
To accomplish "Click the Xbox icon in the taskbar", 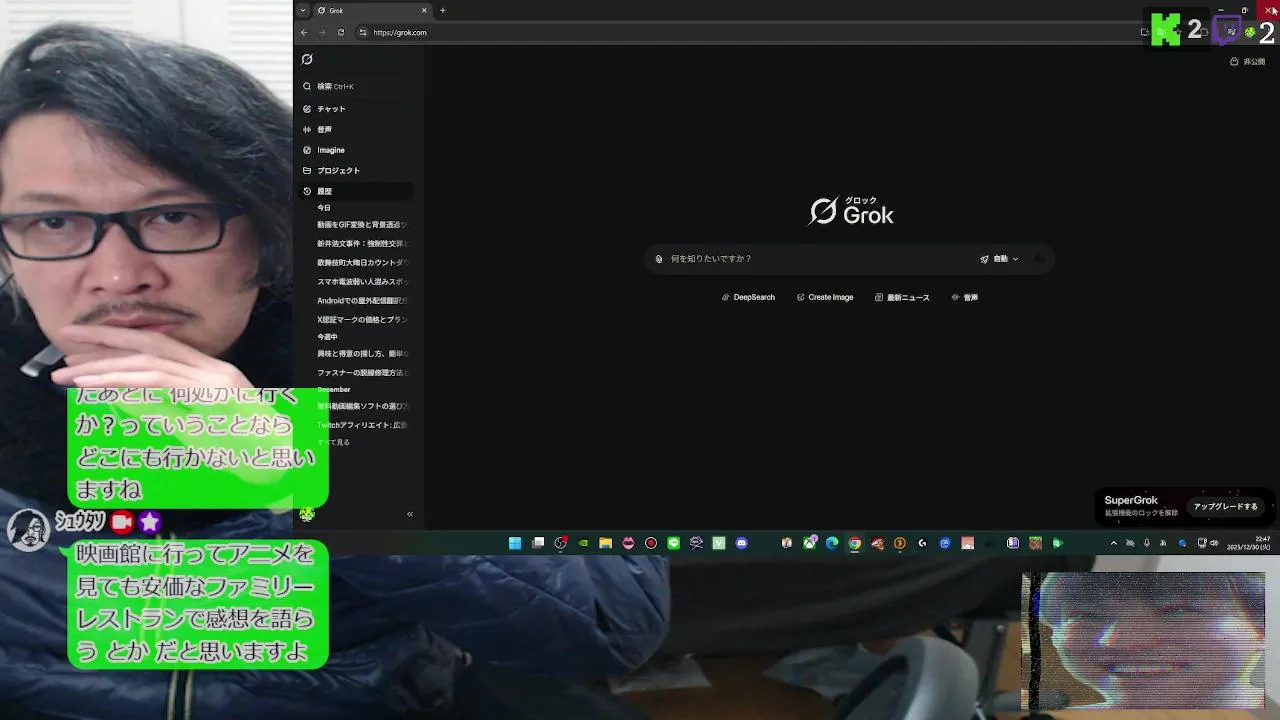I will point(809,543).
